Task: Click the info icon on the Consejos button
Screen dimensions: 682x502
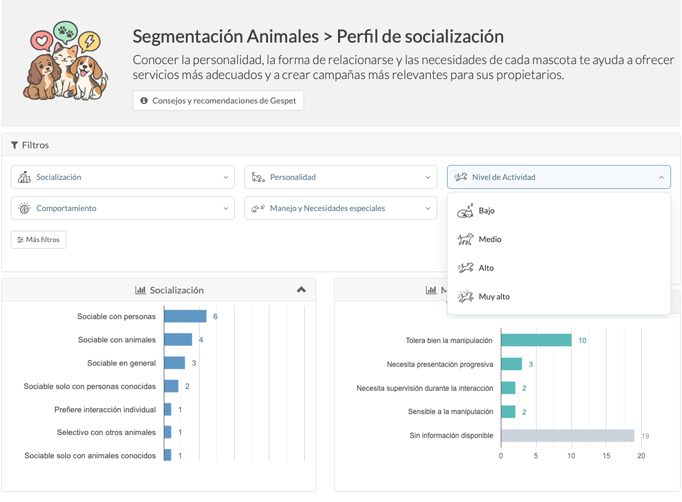Action: coord(144,100)
